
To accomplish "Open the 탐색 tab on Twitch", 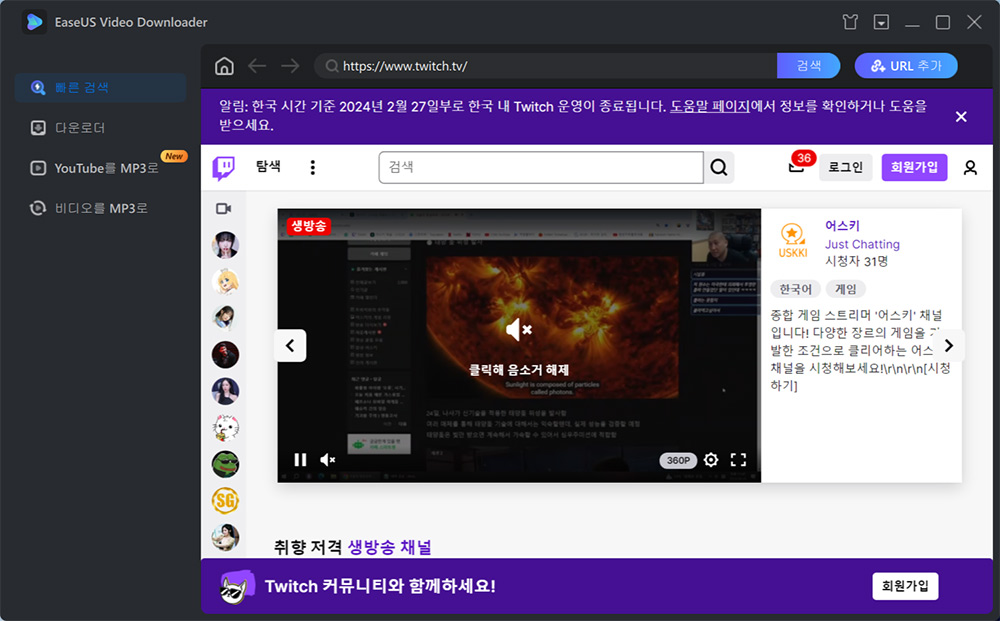I will pos(268,166).
